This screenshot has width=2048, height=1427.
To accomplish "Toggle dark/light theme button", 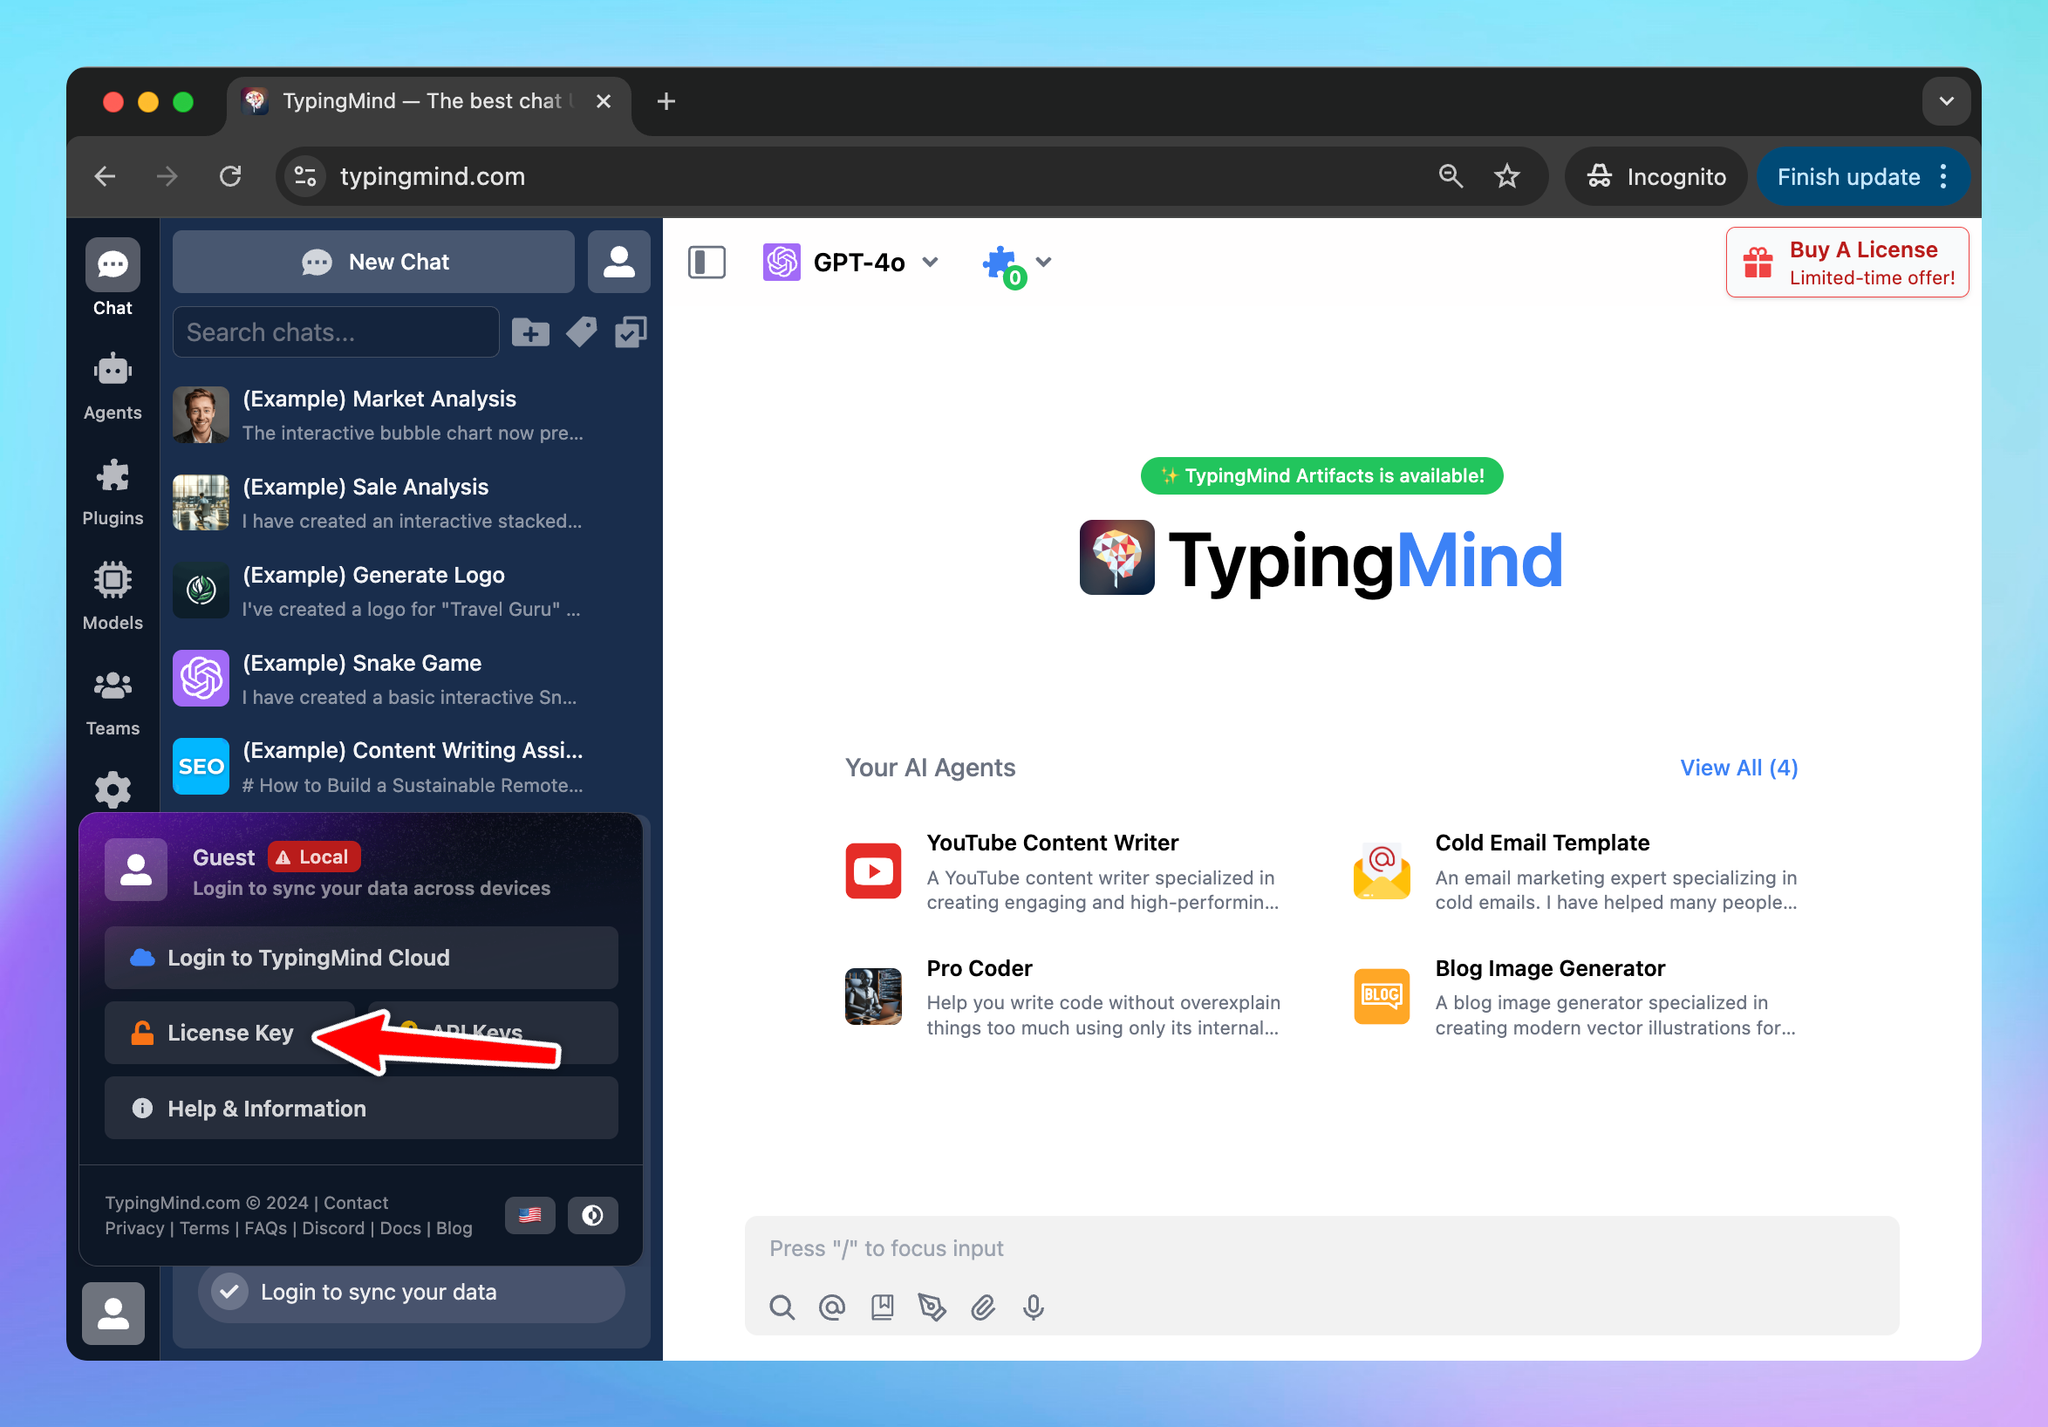I will [593, 1215].
